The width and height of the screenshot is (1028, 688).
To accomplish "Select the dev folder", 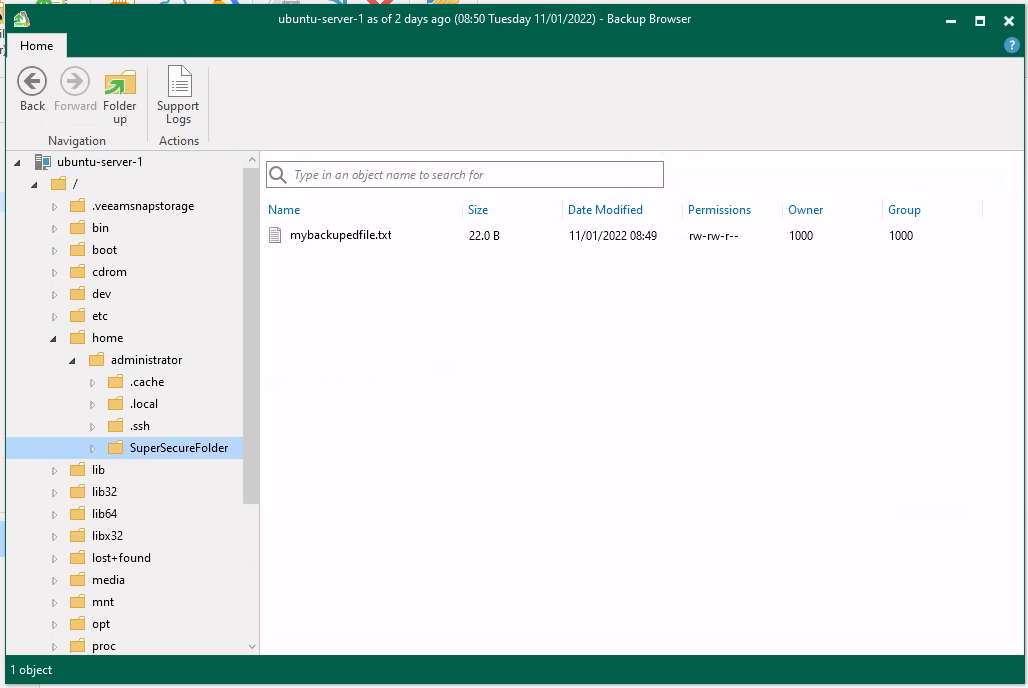I will pyautogui.click(x=101, y=294).
